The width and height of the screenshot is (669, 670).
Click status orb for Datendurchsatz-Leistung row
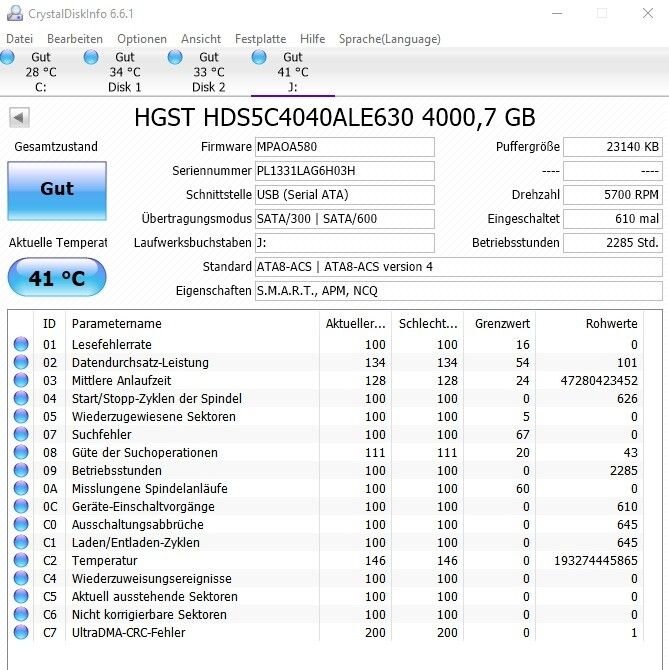(x=21, y=362)
